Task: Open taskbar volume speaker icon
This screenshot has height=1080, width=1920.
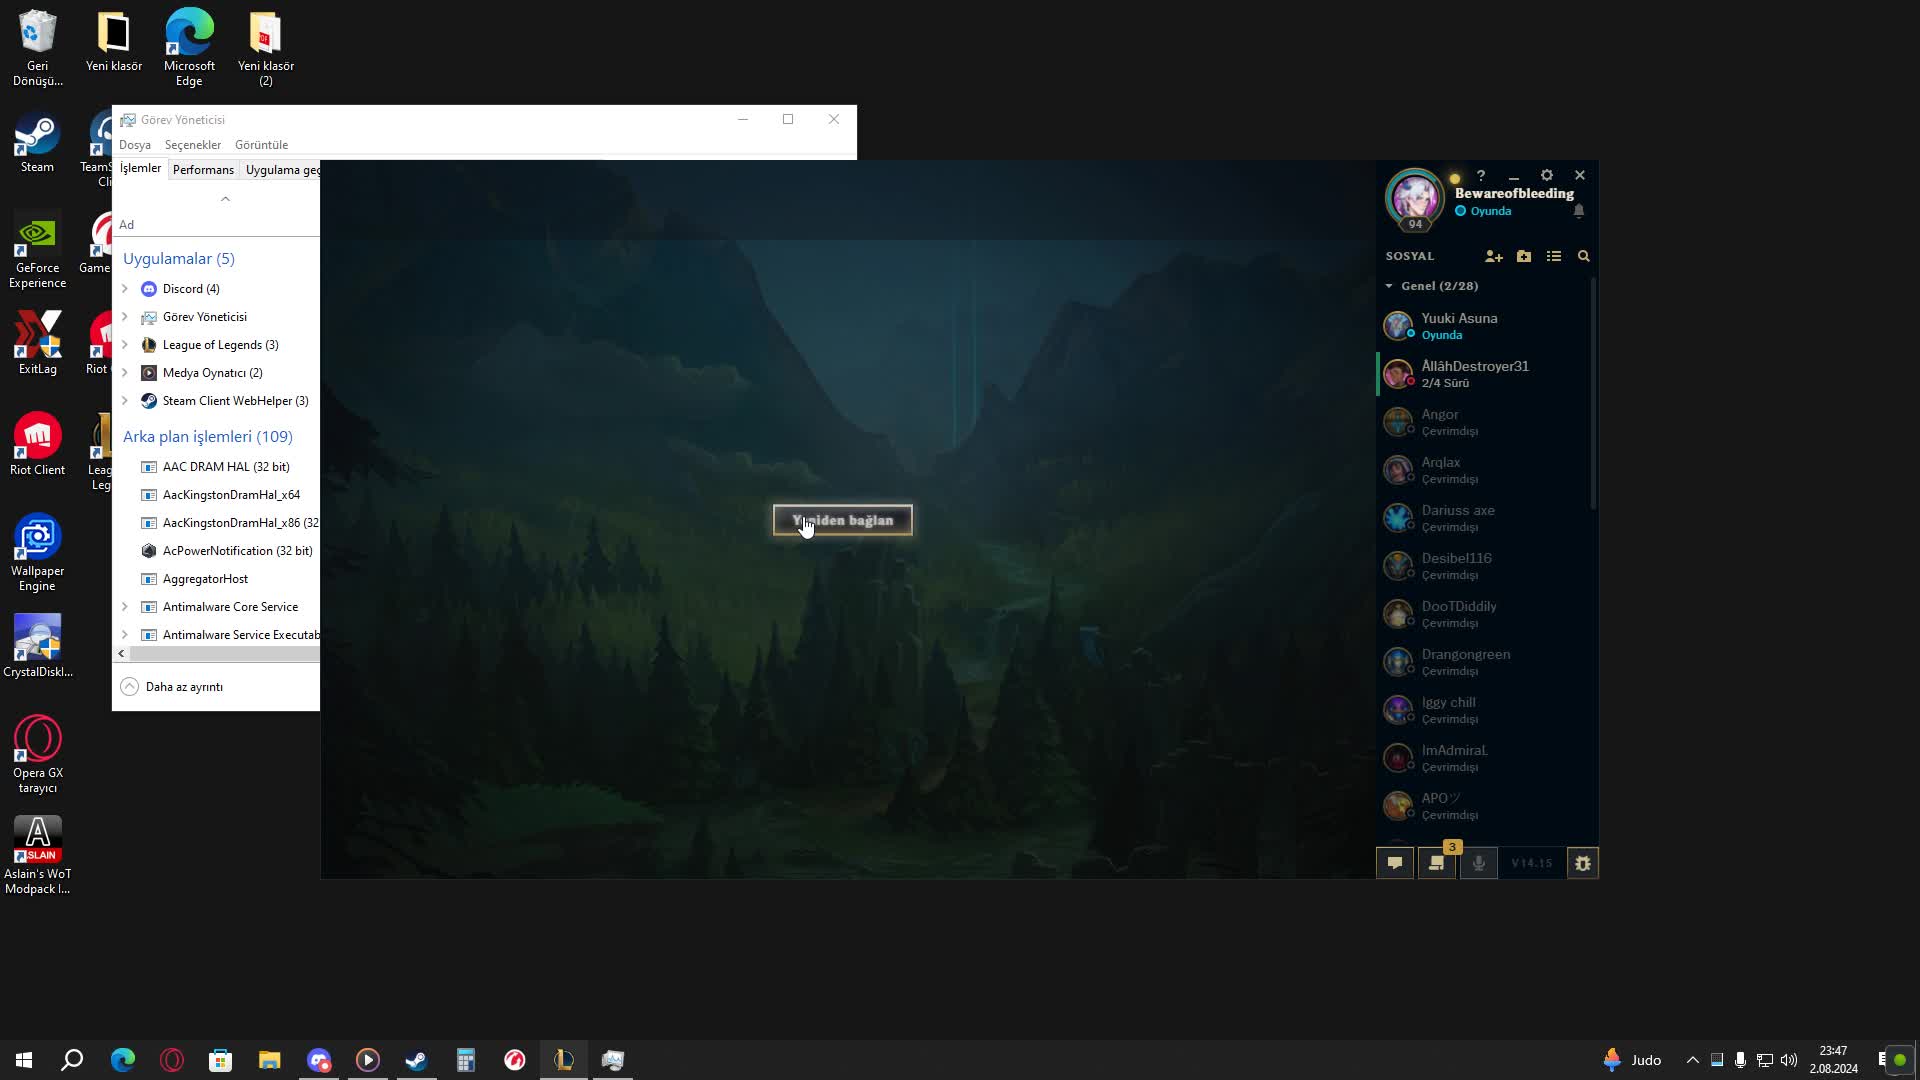Action: [1789, 1060]
